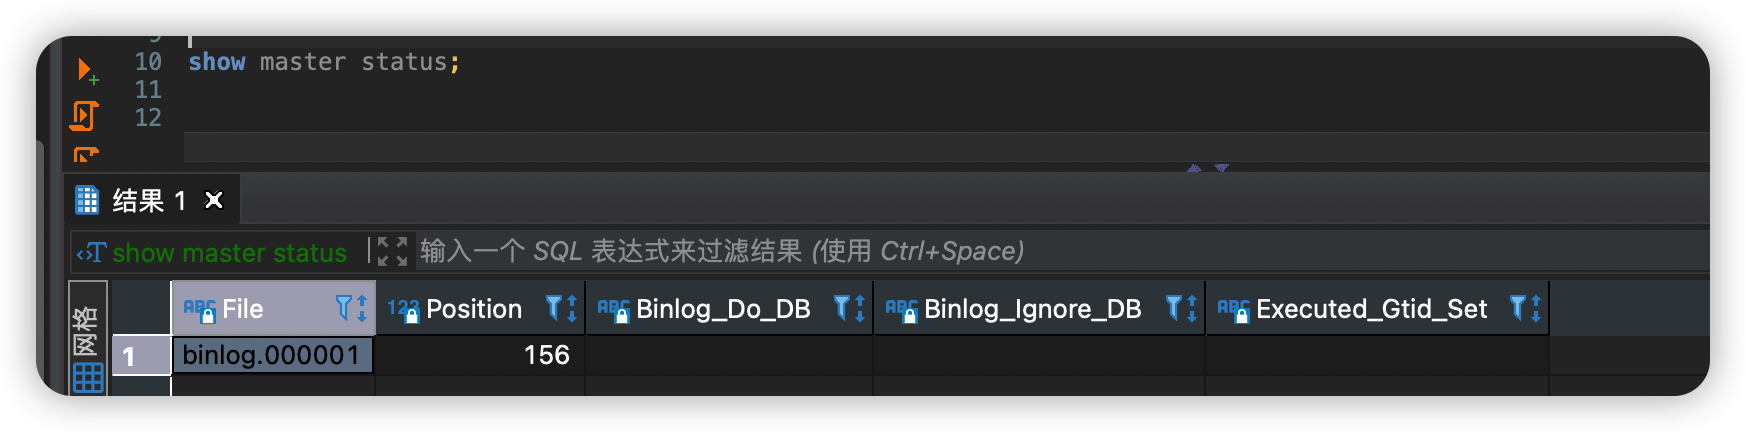Select the 网格 grid view side tab
The height and width of the screenshot is (432, 1746).
[86, 336]
